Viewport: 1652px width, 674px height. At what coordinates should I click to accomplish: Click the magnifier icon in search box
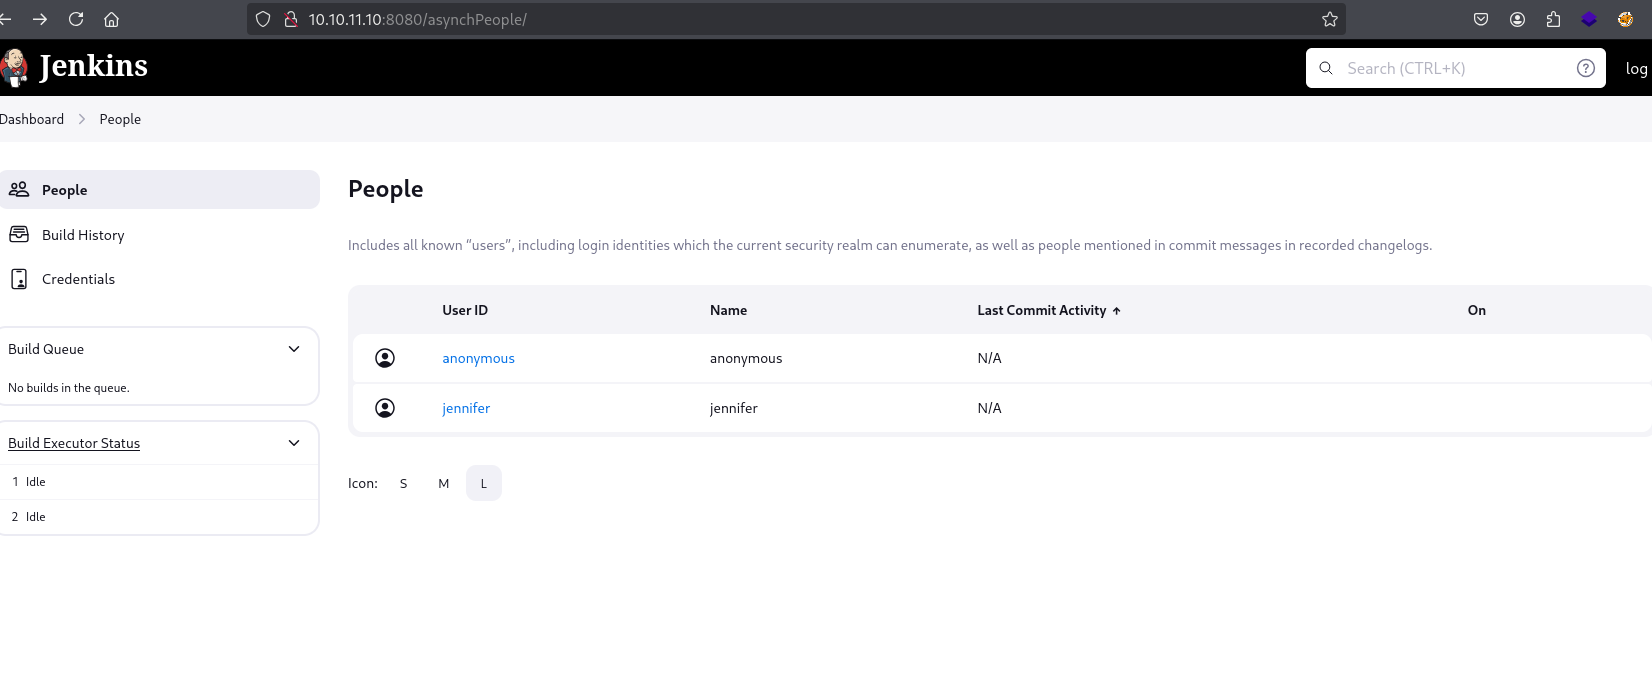coord(1326,68)
